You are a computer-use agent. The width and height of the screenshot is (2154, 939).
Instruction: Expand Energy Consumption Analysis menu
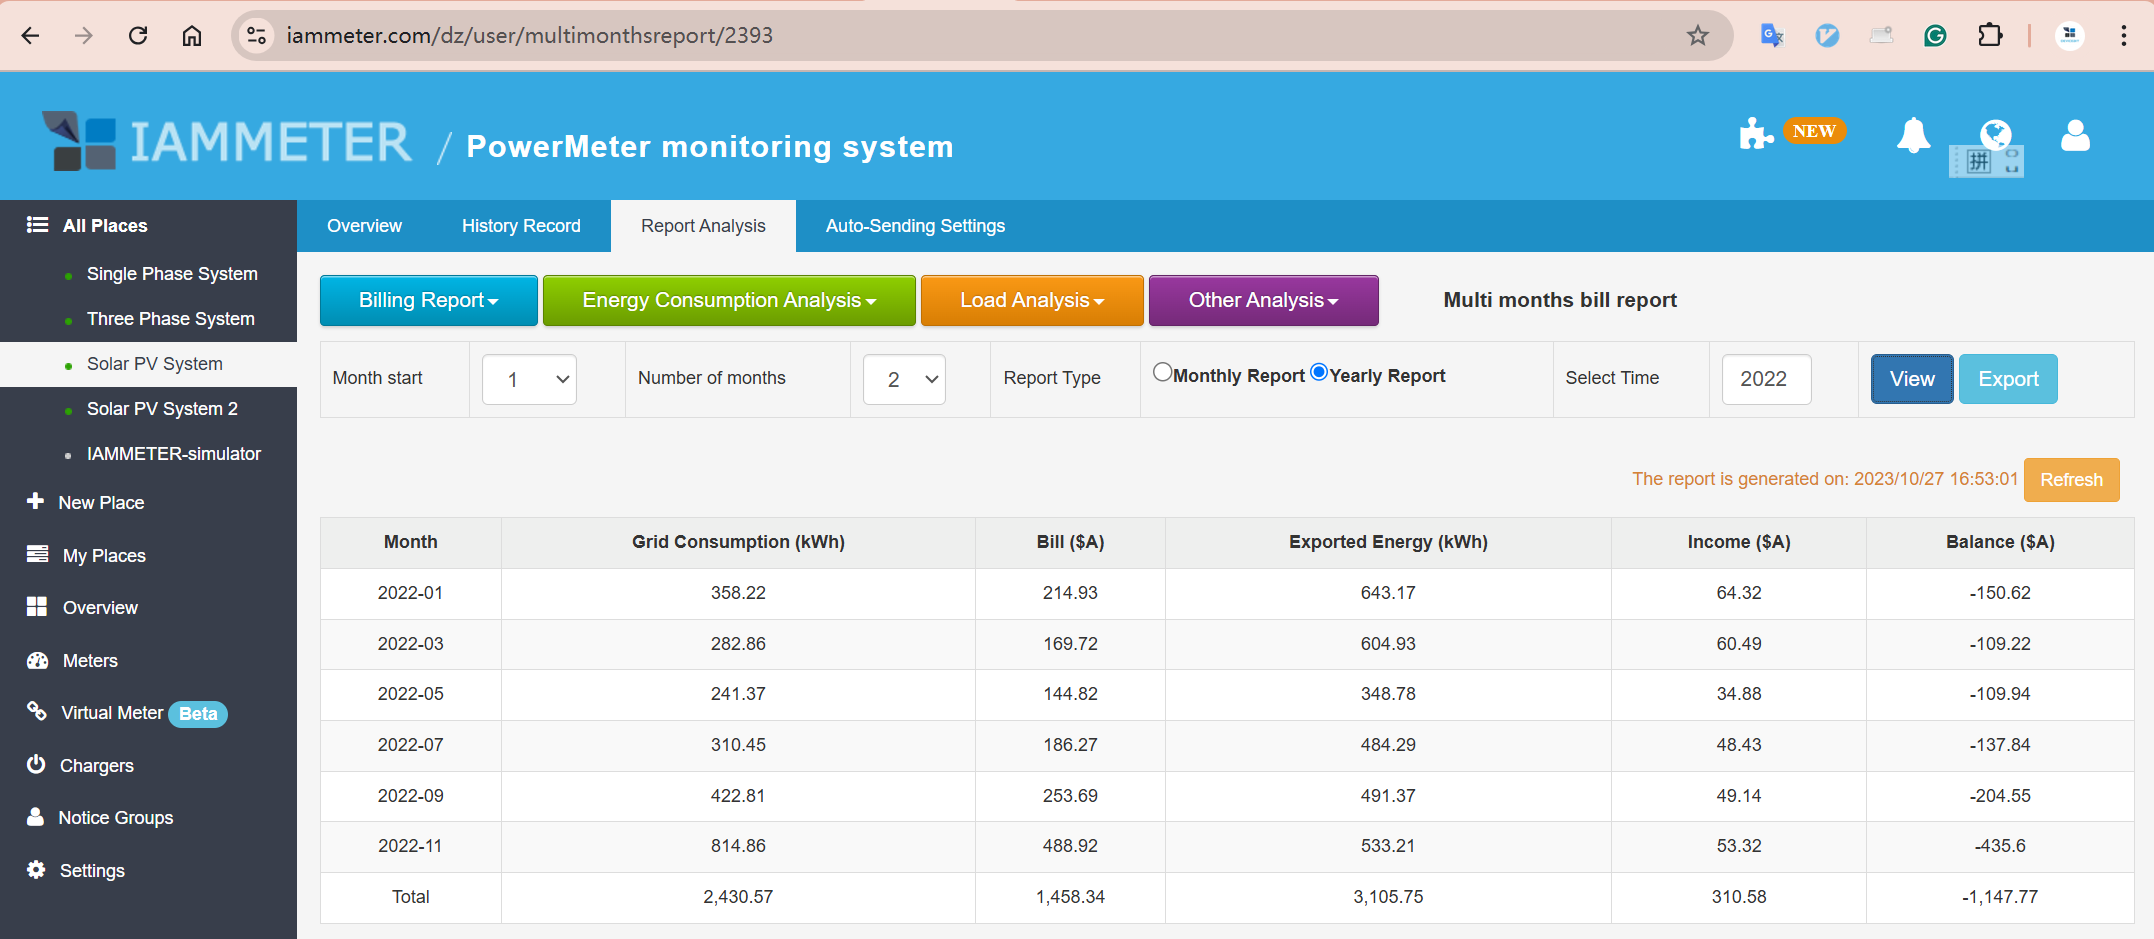(x=729, y=300)
